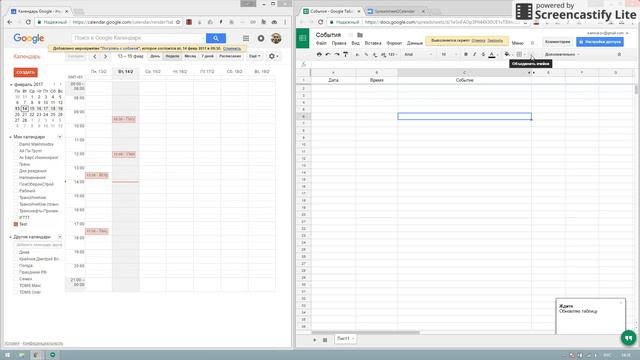
Task: Open the Google apps grid icon in Calendar
Action: [246, 38]
